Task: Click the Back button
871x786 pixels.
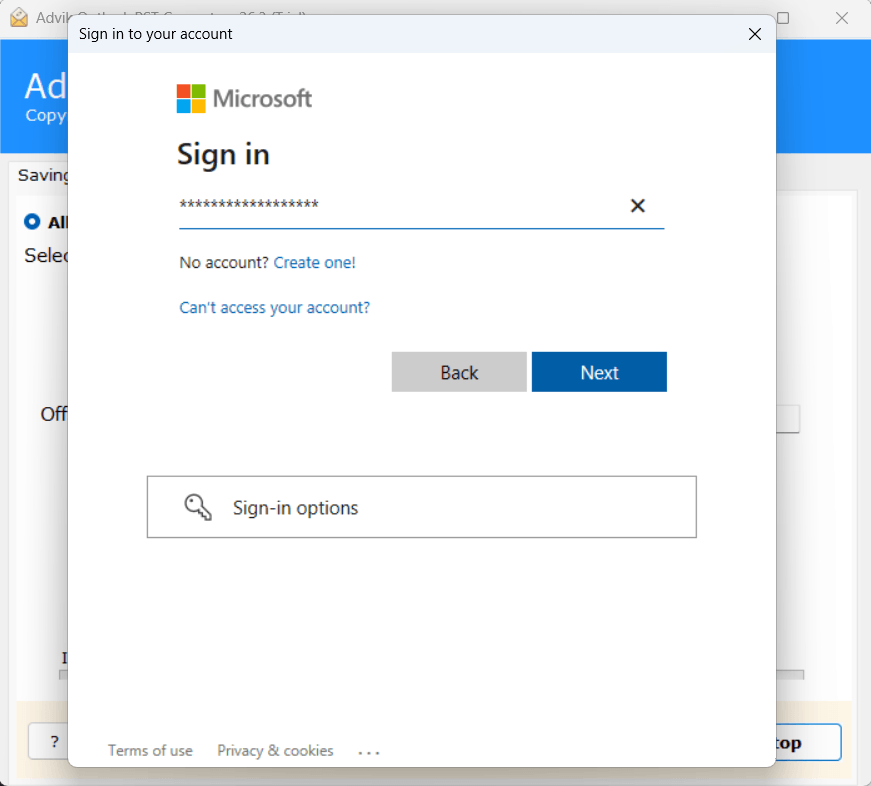Action: click(459, 372)
